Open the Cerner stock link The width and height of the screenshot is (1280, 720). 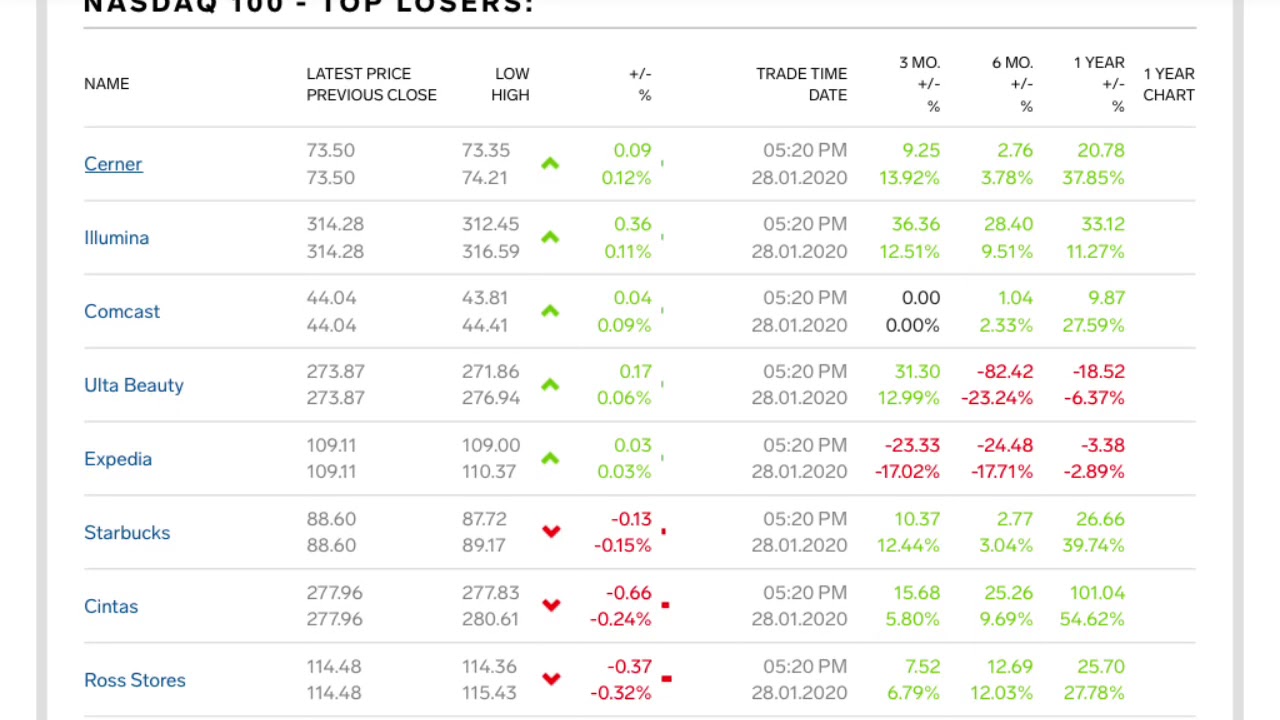pos(113,164)
